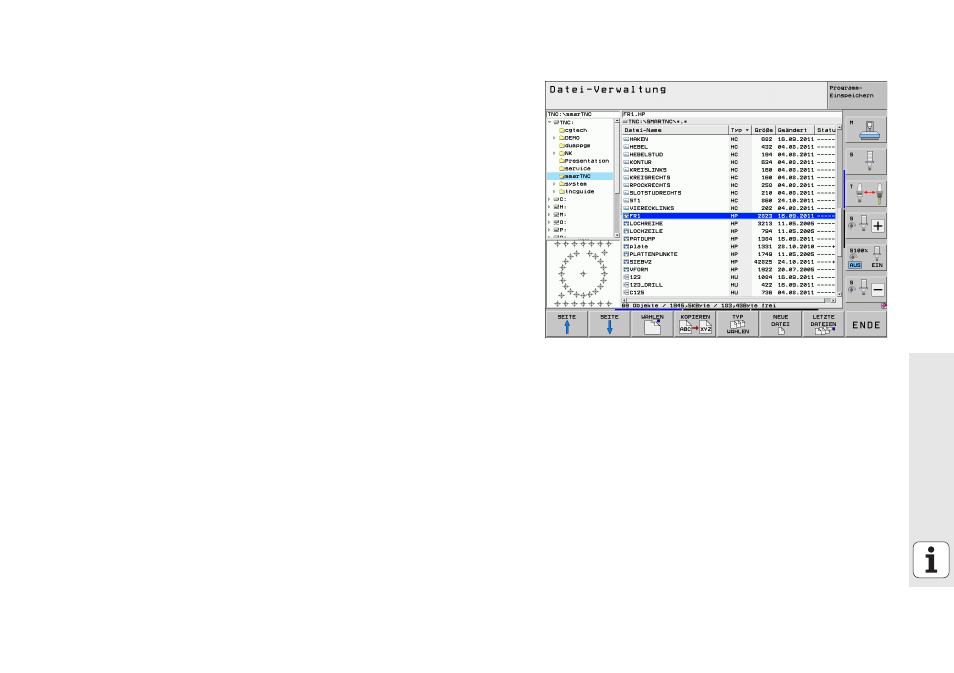Click the Status column header
This screenshot has height=673, width=954.
[826, 130]
